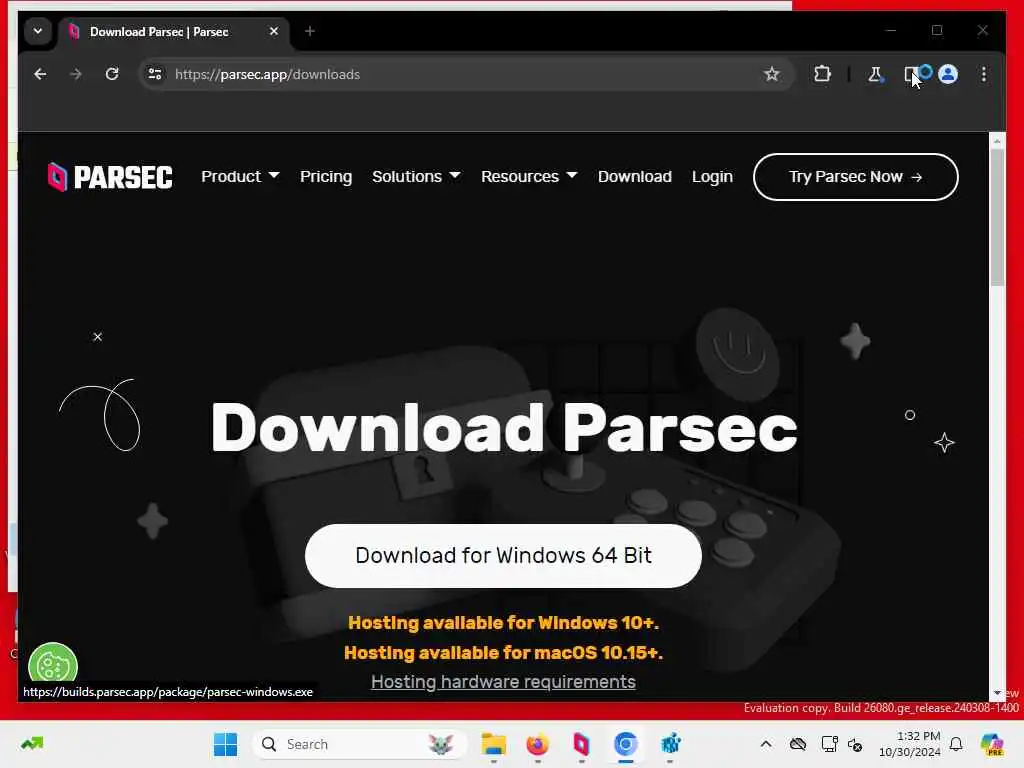The height and width of the screenshot is (768, 1024).
Task: Open the Windows Start menu
Action: tap(225, 744)
